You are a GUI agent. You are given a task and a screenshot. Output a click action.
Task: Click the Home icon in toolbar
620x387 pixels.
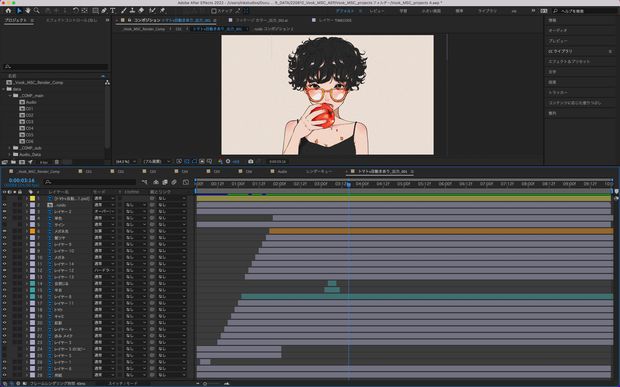(x=8, y=11)
